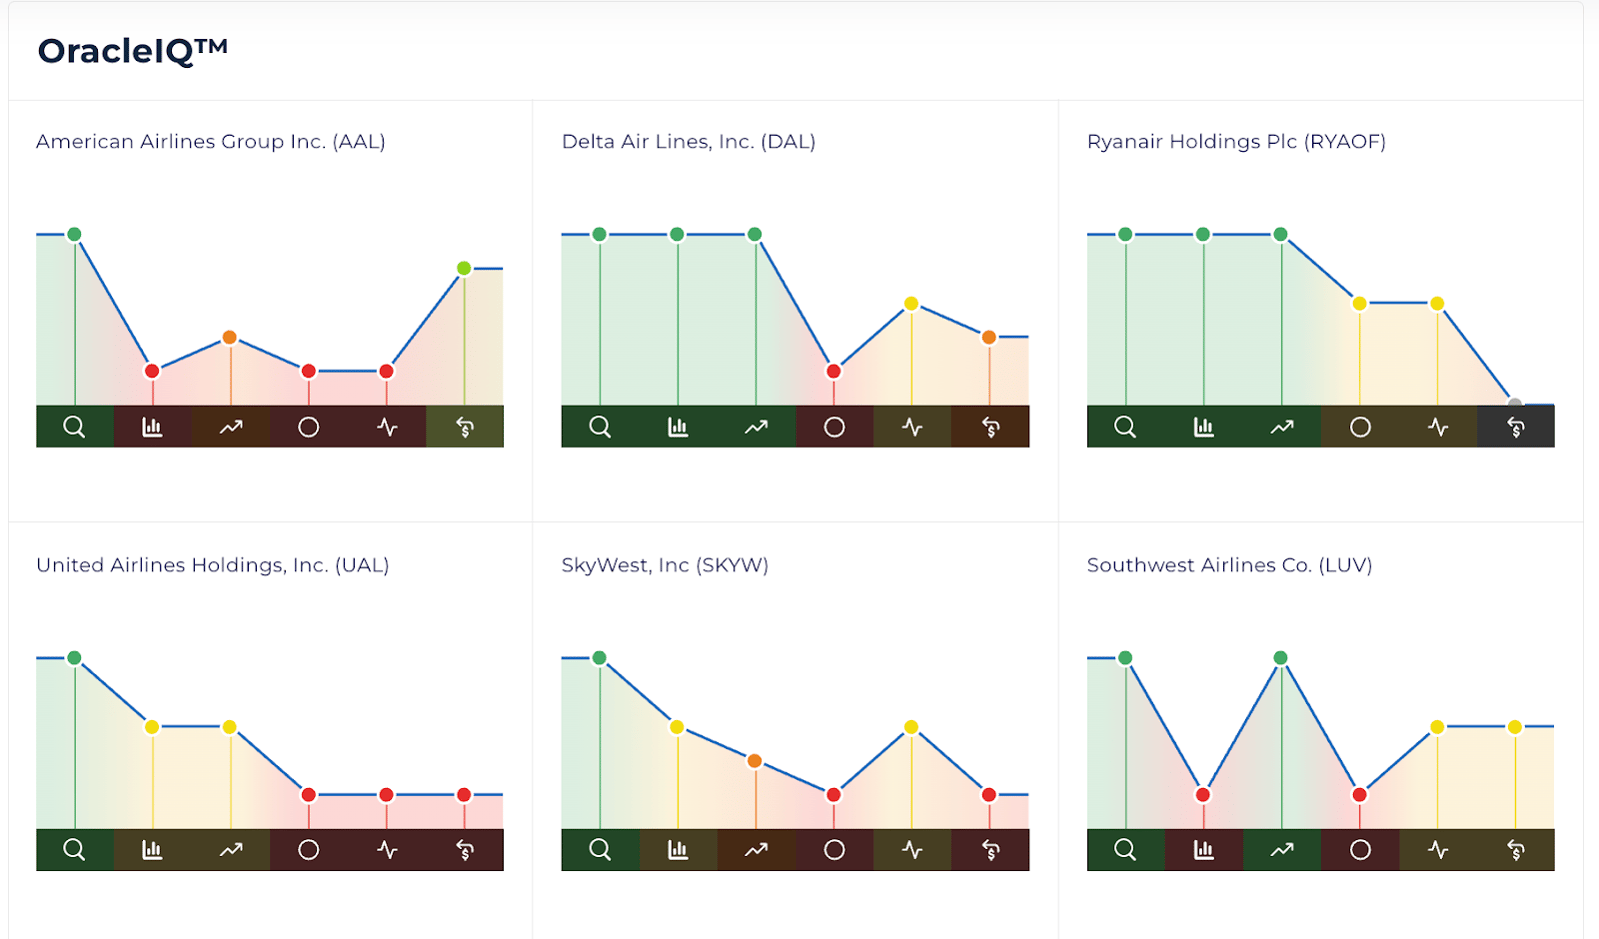1599x939 pixels.
Task: Click the bar chart icon under Delta chart
Action: pos(678,427)
